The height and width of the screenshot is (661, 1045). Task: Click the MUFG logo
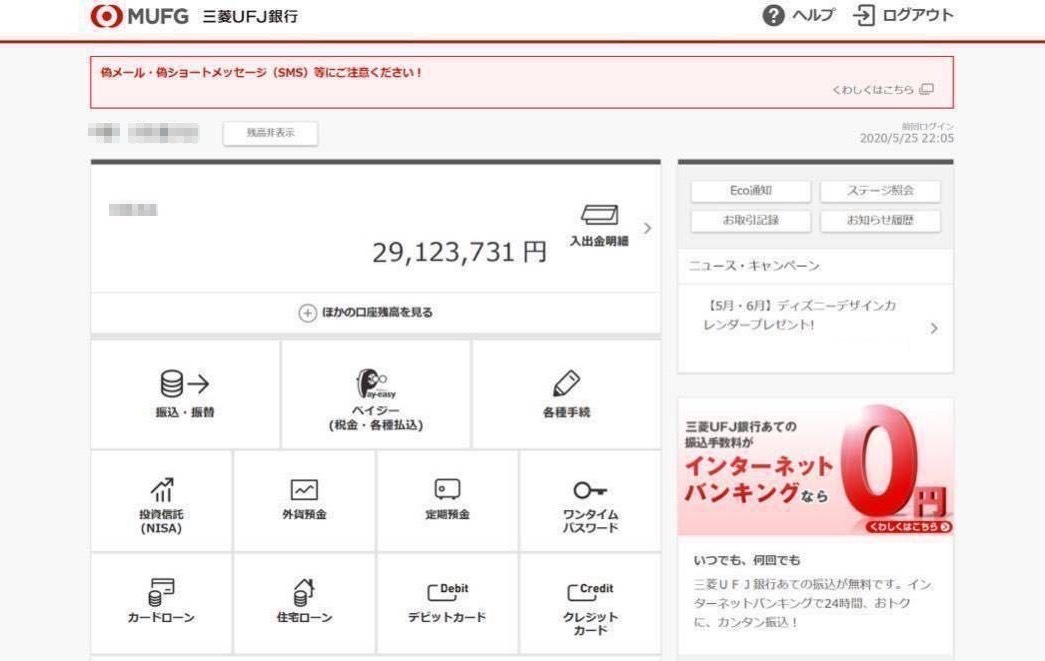[x=140, y=15]
